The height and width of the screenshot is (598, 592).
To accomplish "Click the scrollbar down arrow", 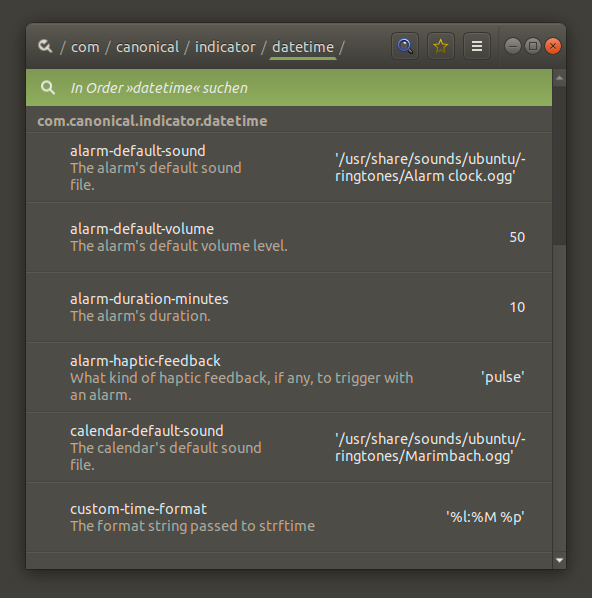I will tap(560, 560).
